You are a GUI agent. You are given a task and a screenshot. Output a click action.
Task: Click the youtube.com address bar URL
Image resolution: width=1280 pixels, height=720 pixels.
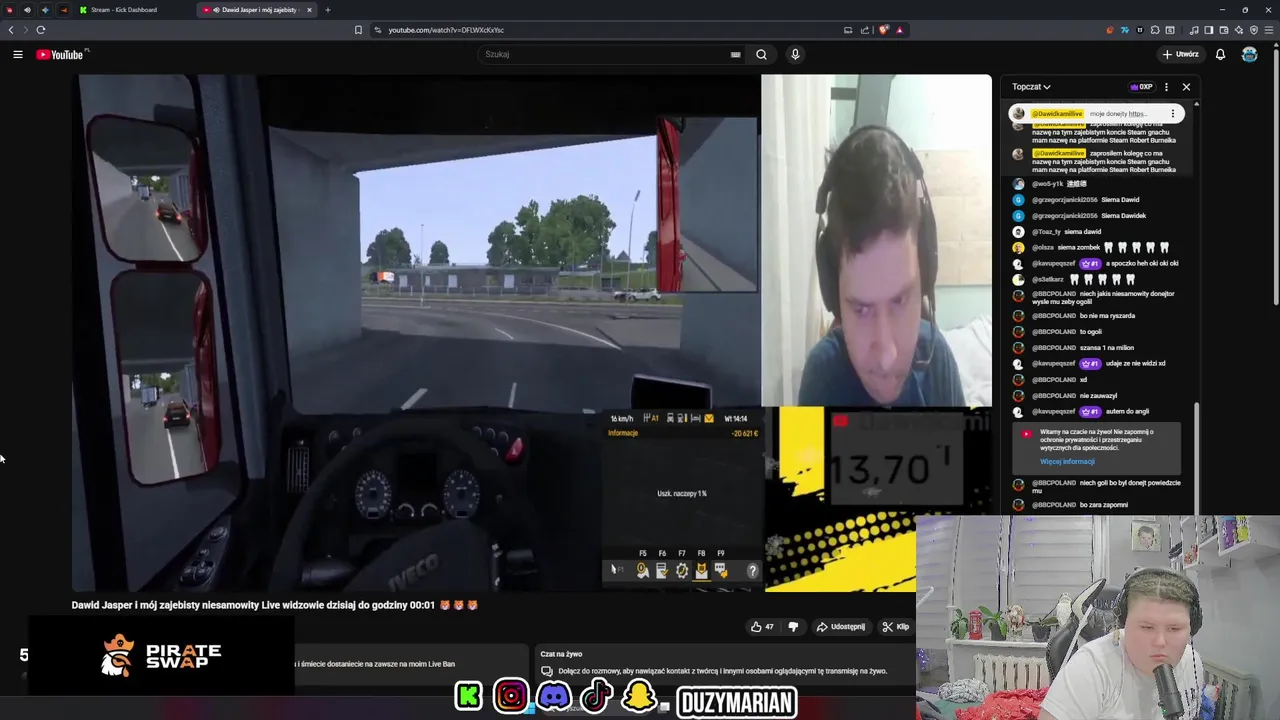446,30
